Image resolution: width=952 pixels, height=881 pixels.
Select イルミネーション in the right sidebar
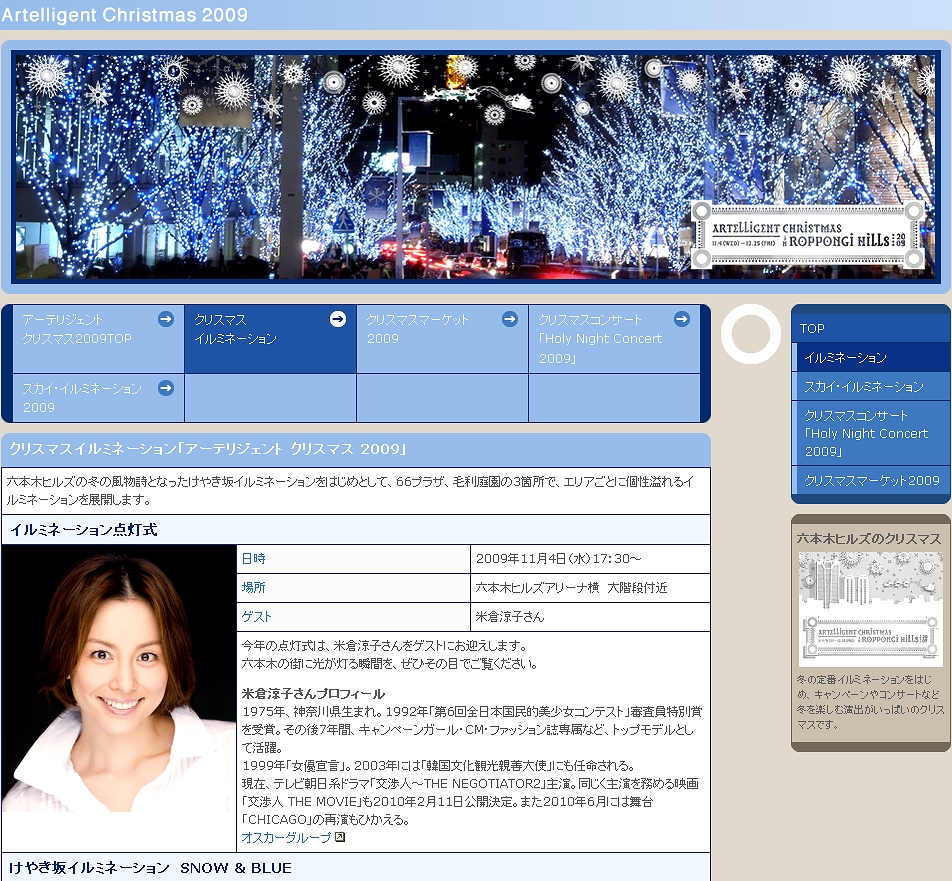pos(845,357)
